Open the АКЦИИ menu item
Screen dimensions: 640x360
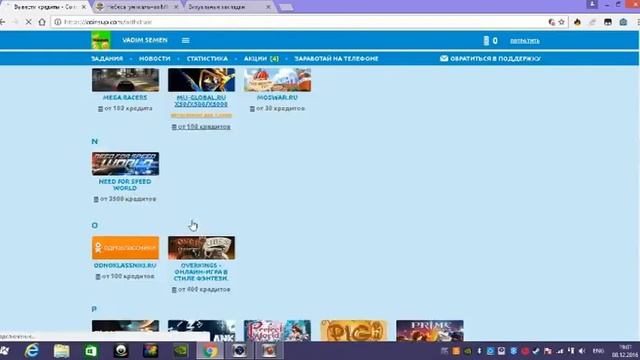pos(261,59)
